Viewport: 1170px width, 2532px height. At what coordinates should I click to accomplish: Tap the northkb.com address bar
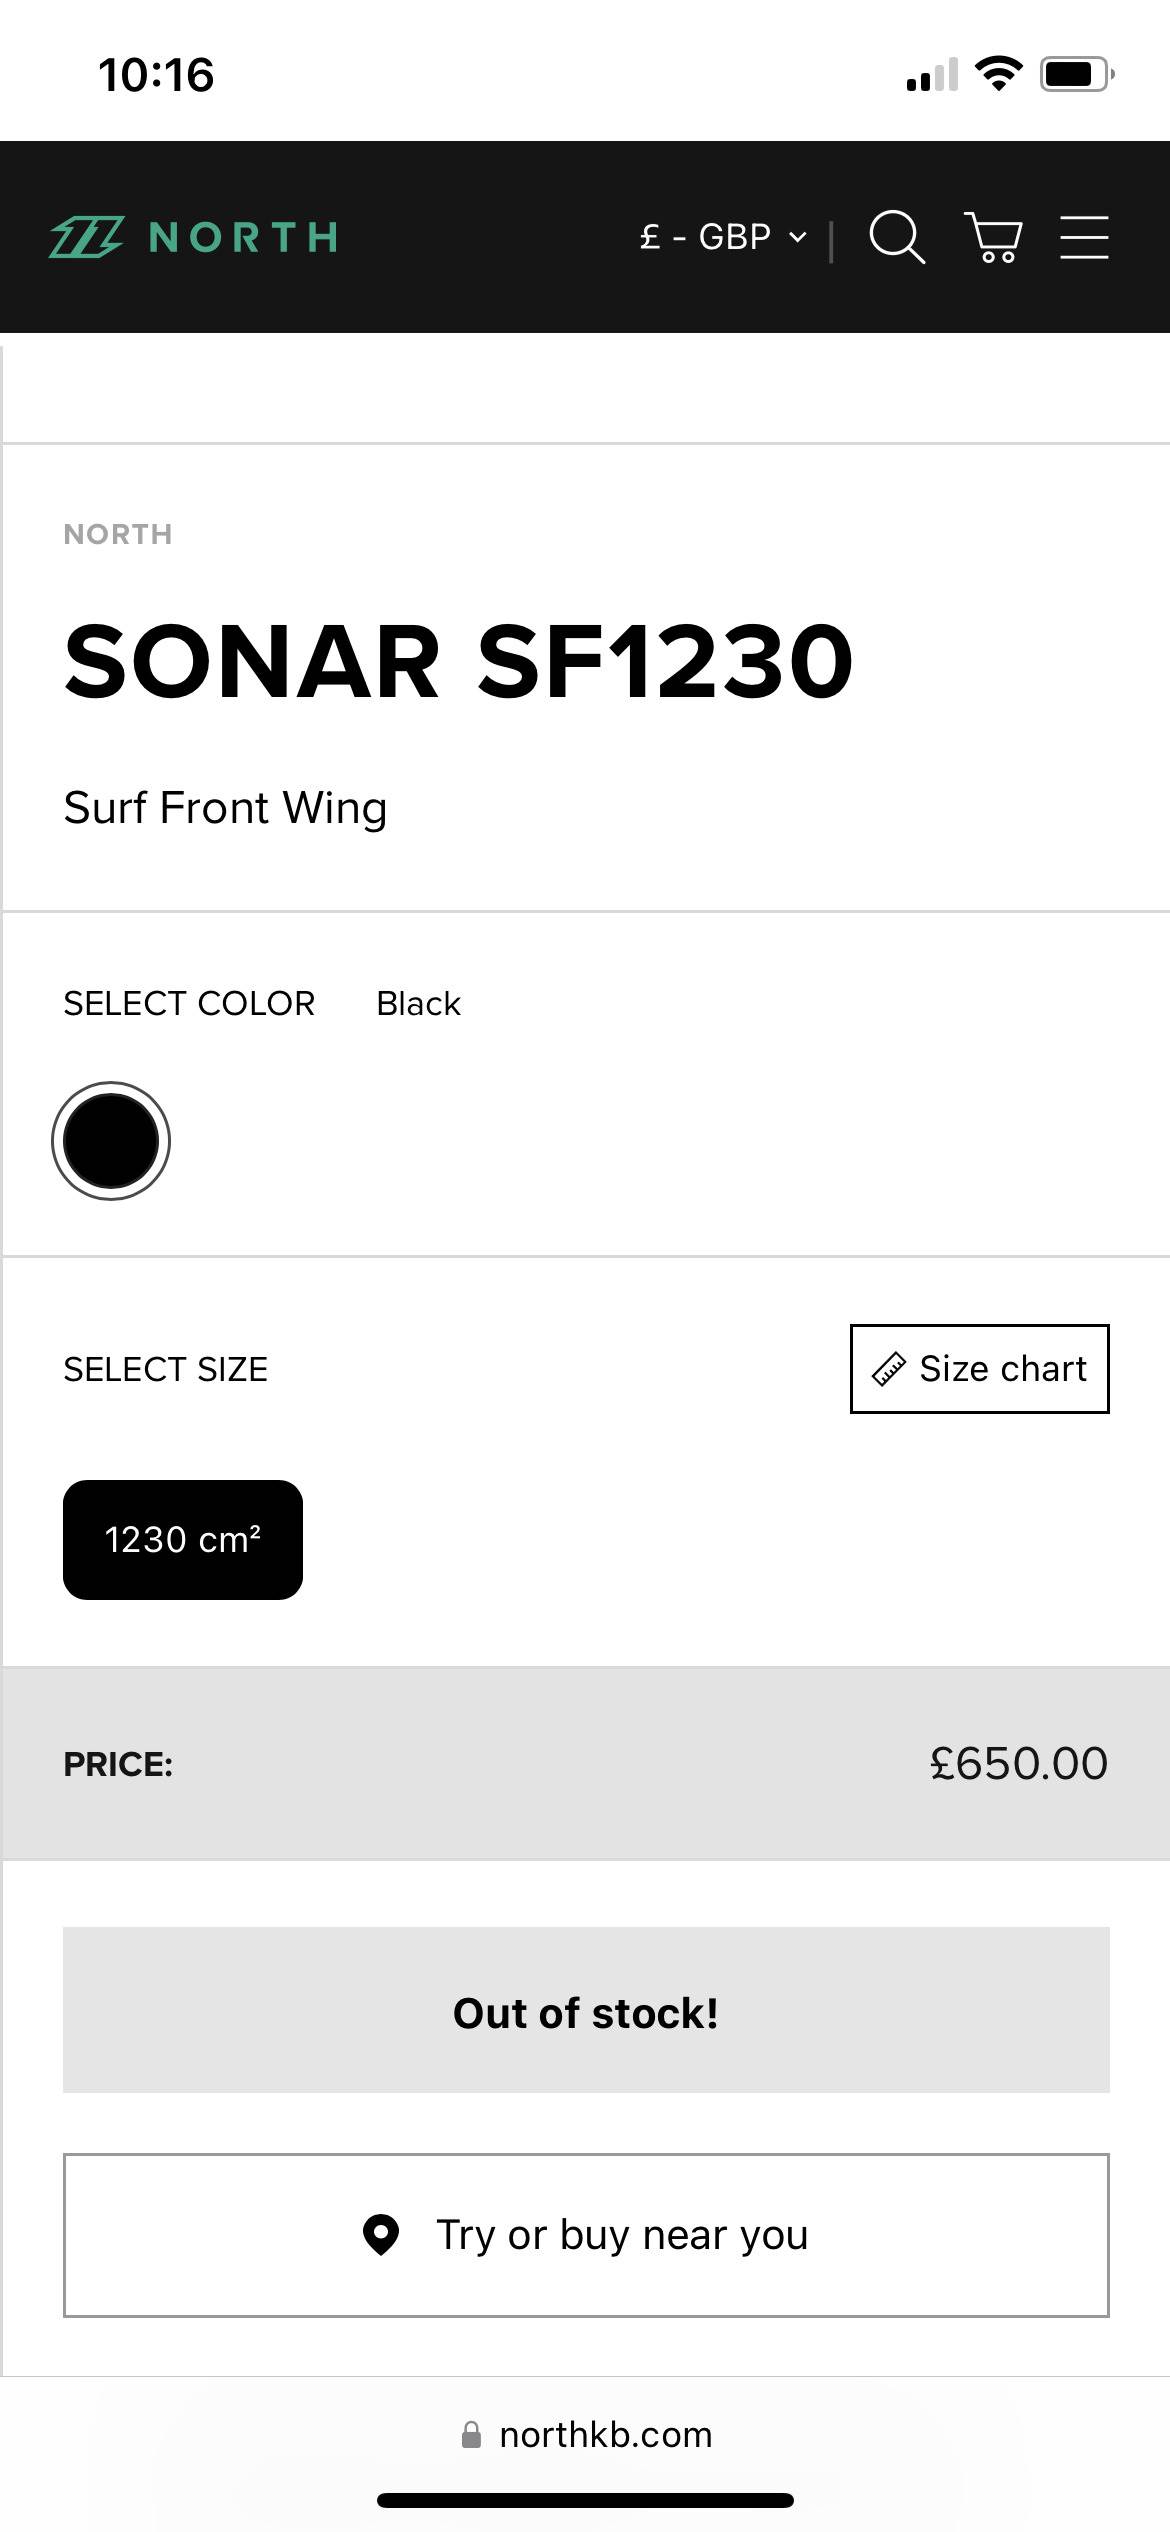click(x=606, y=2435)
